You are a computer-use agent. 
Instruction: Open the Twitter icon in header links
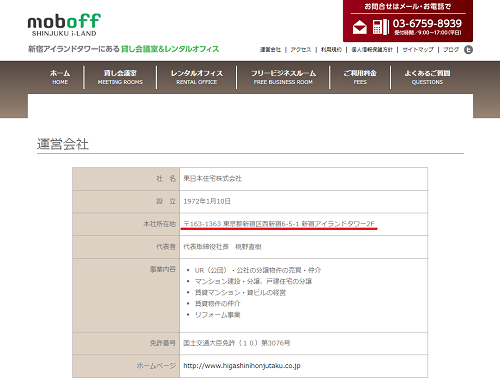[468, 50]
